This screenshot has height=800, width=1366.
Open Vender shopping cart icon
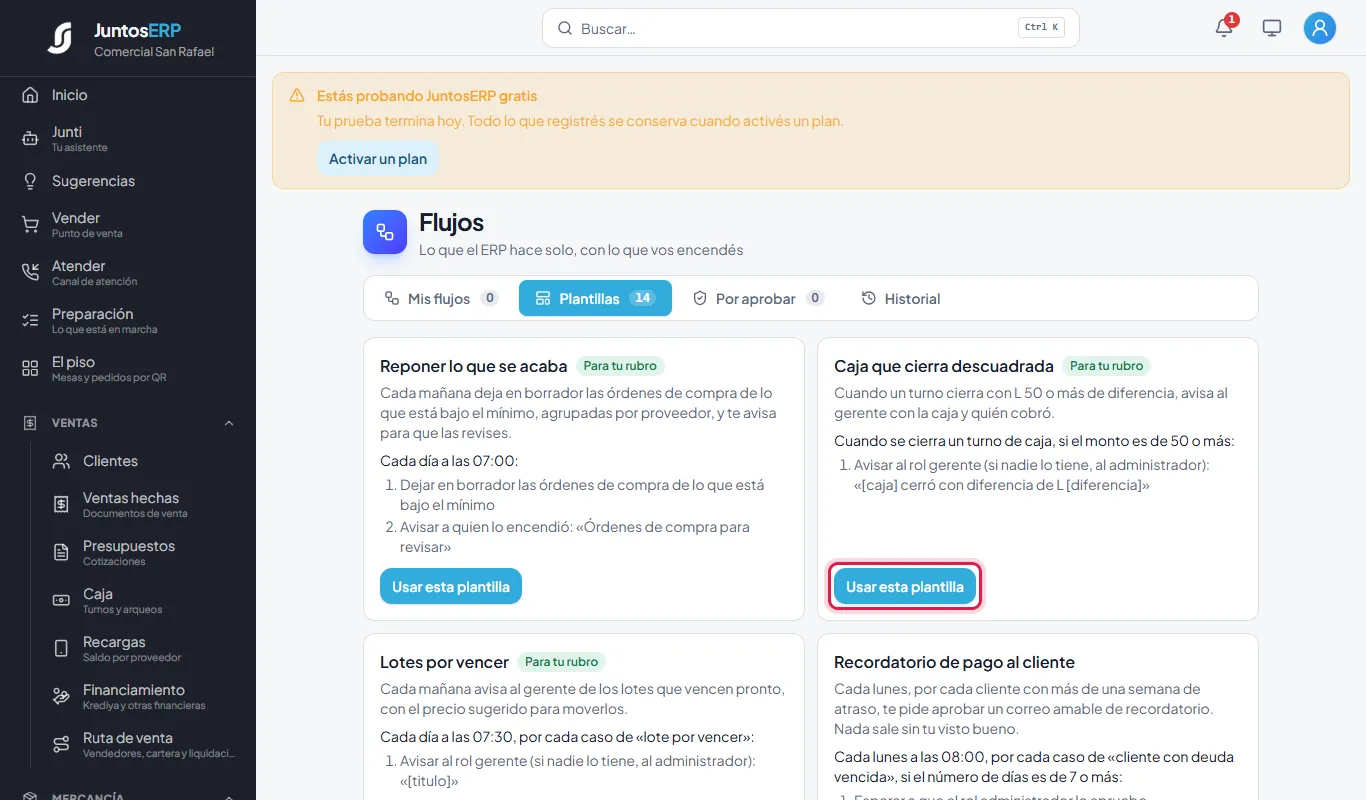tap(30, 225)
